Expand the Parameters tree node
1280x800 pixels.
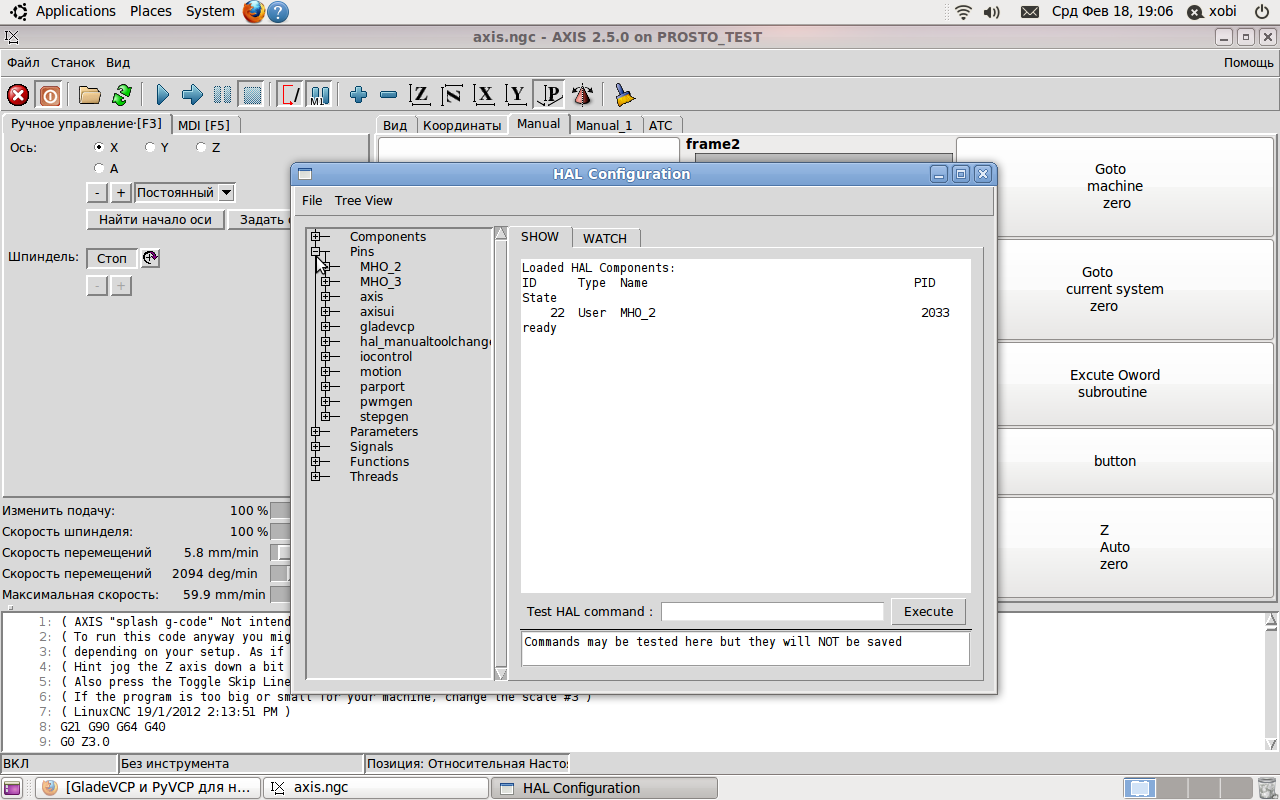[316, 432]
